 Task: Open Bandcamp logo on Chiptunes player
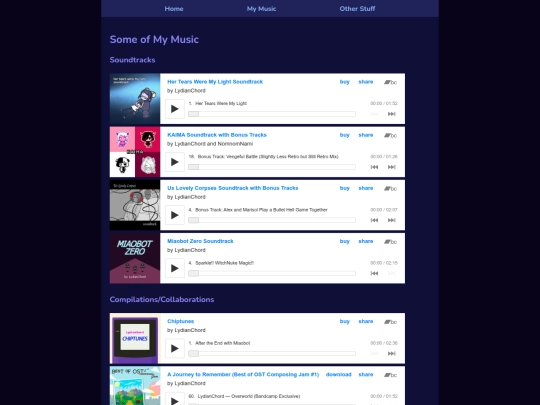coord(391,322)
